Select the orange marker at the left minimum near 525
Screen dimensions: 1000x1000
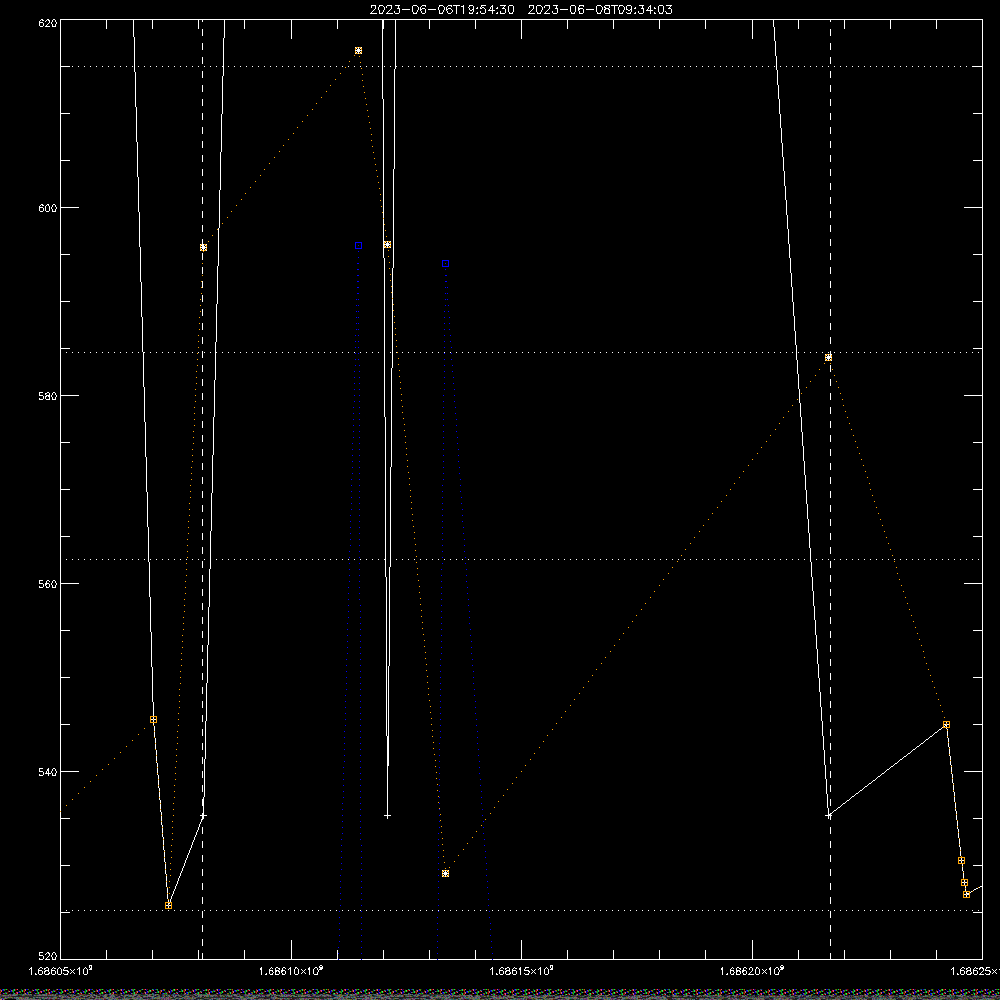coord(168,905)
